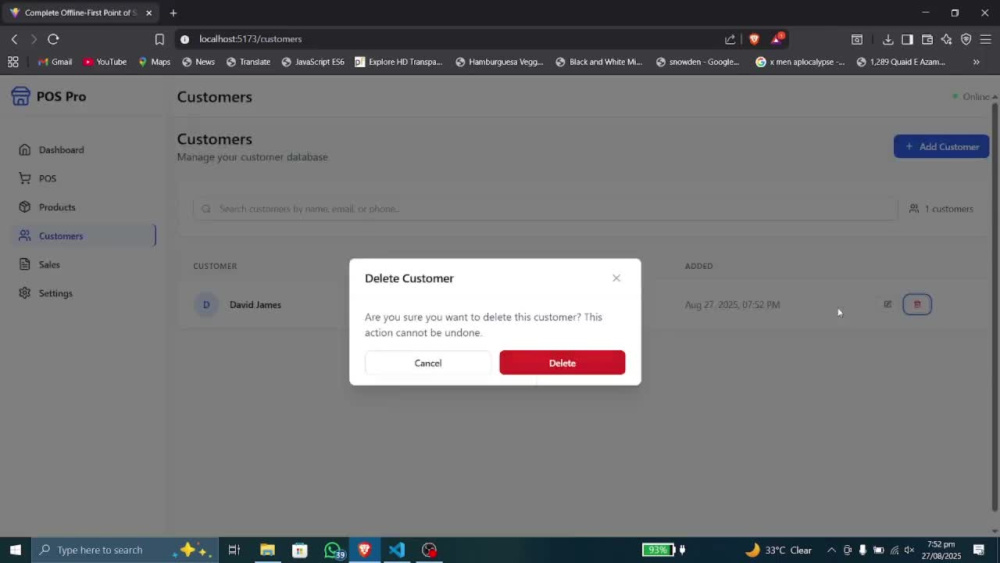
Task: Close the Complete Offline-First Point tab
Action: pos(149,13)
